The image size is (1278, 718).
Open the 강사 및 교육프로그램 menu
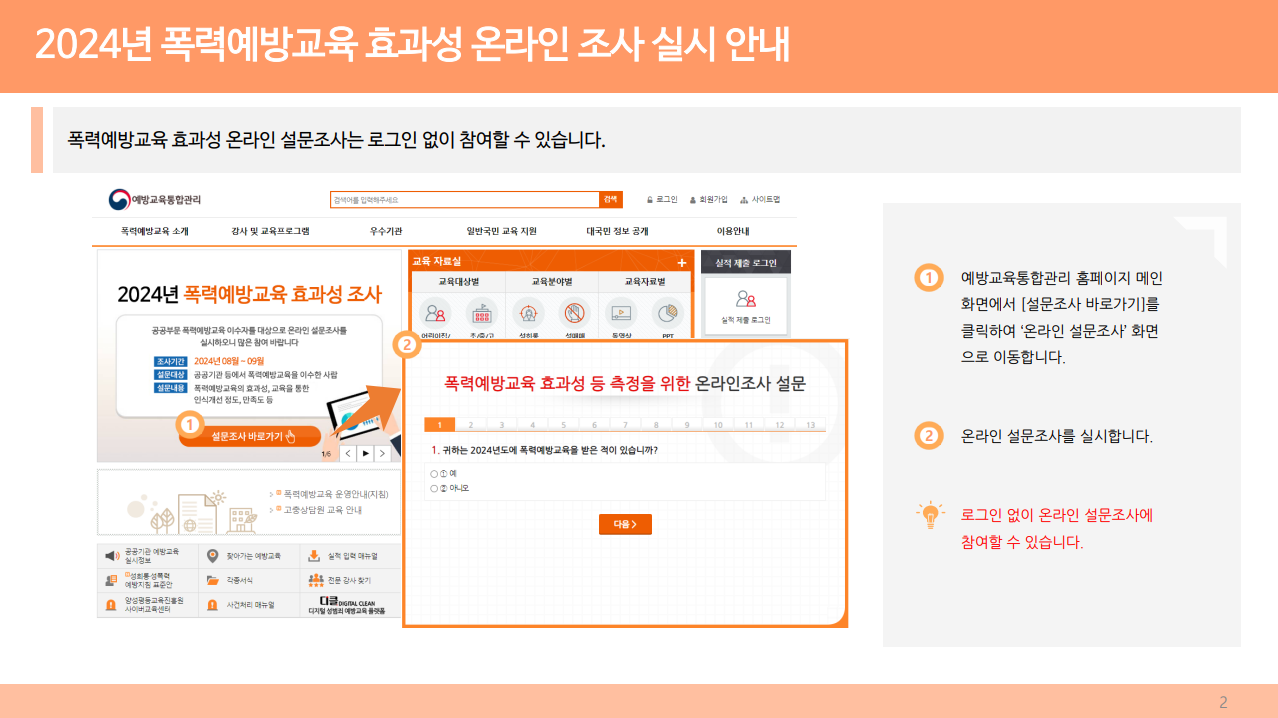(x=270, y=231)
